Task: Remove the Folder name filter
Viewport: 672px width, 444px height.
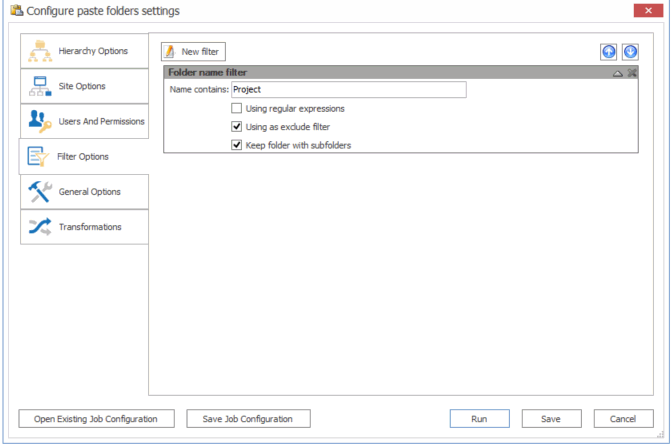Action: (x=631, y=73)
